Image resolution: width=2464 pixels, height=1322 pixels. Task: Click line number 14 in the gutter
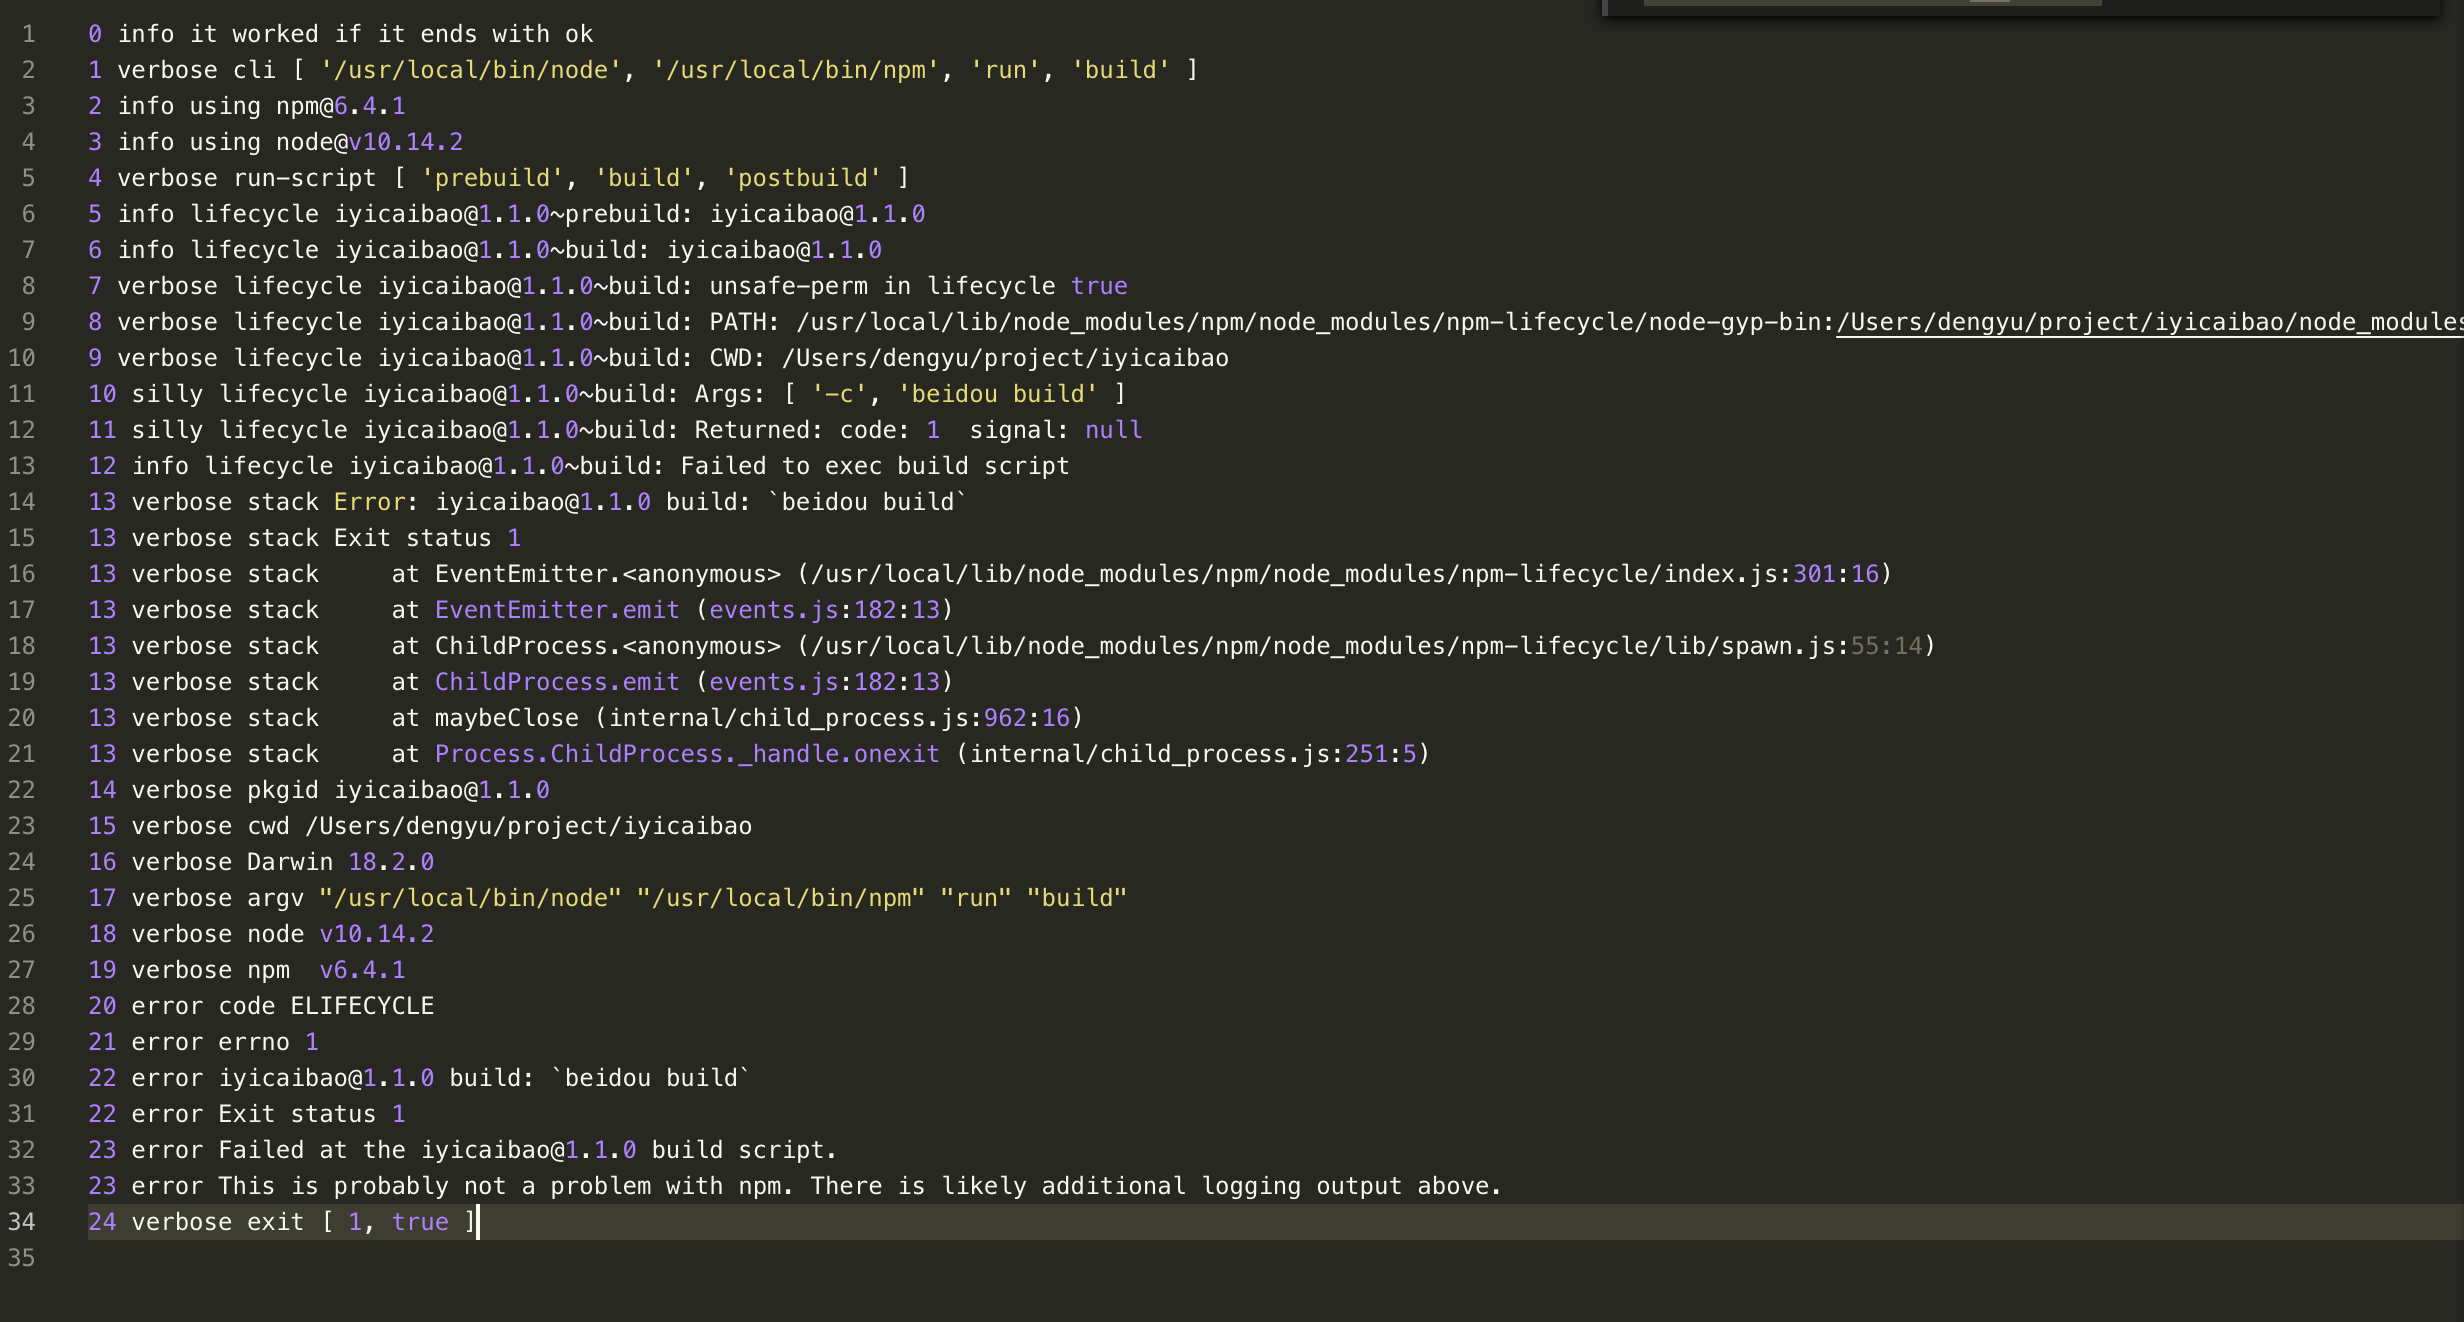22,502
